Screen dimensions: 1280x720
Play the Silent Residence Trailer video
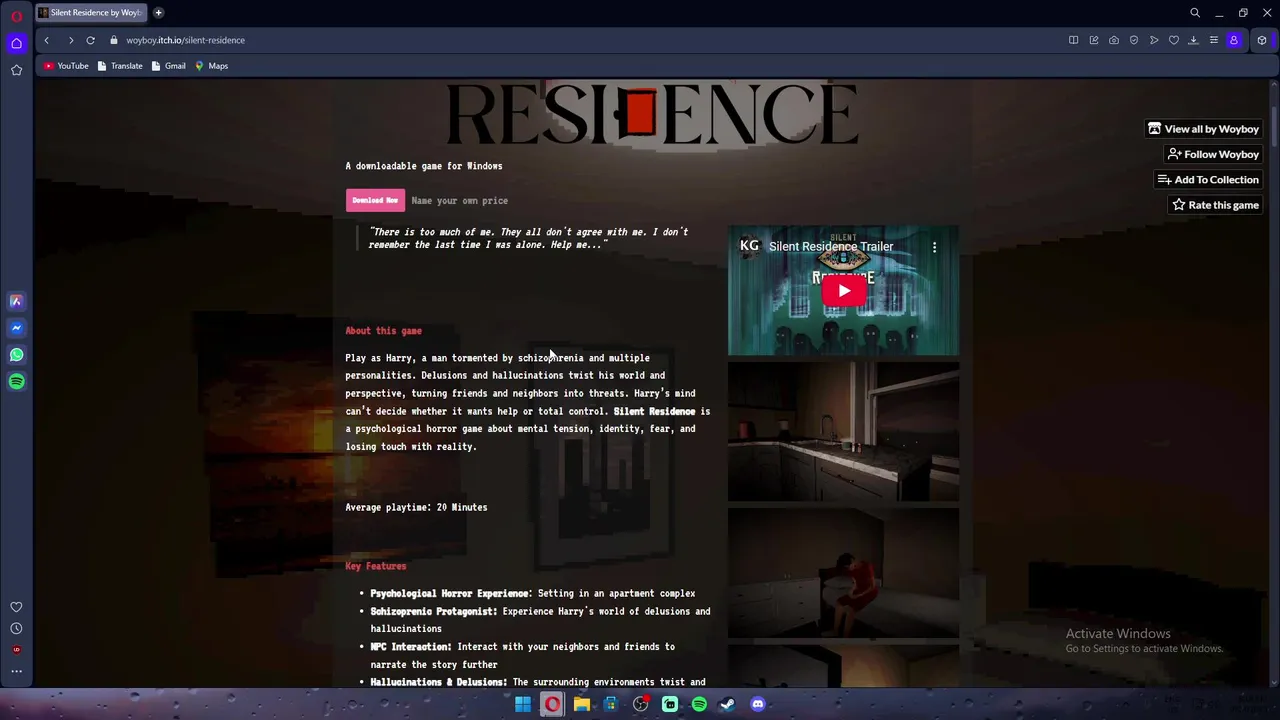[844, 291]
